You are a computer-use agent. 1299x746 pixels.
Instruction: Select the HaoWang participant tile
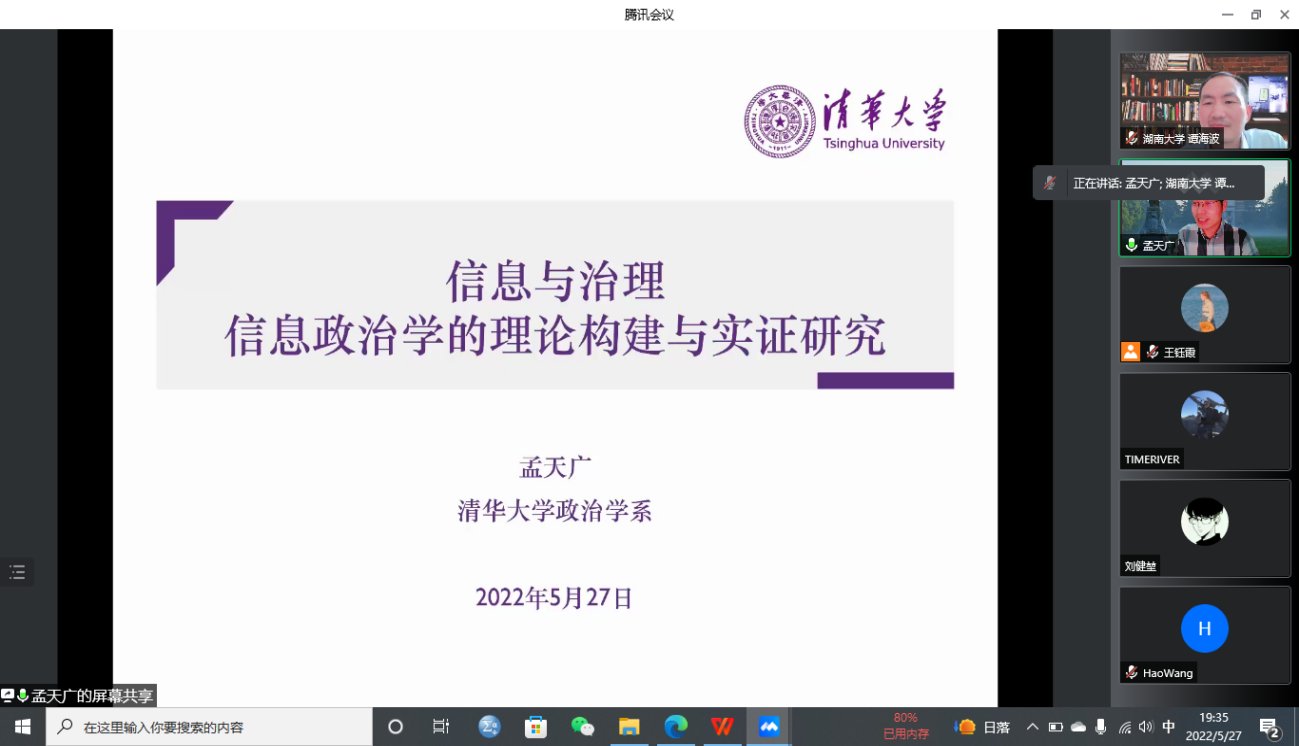(1204, 635)
